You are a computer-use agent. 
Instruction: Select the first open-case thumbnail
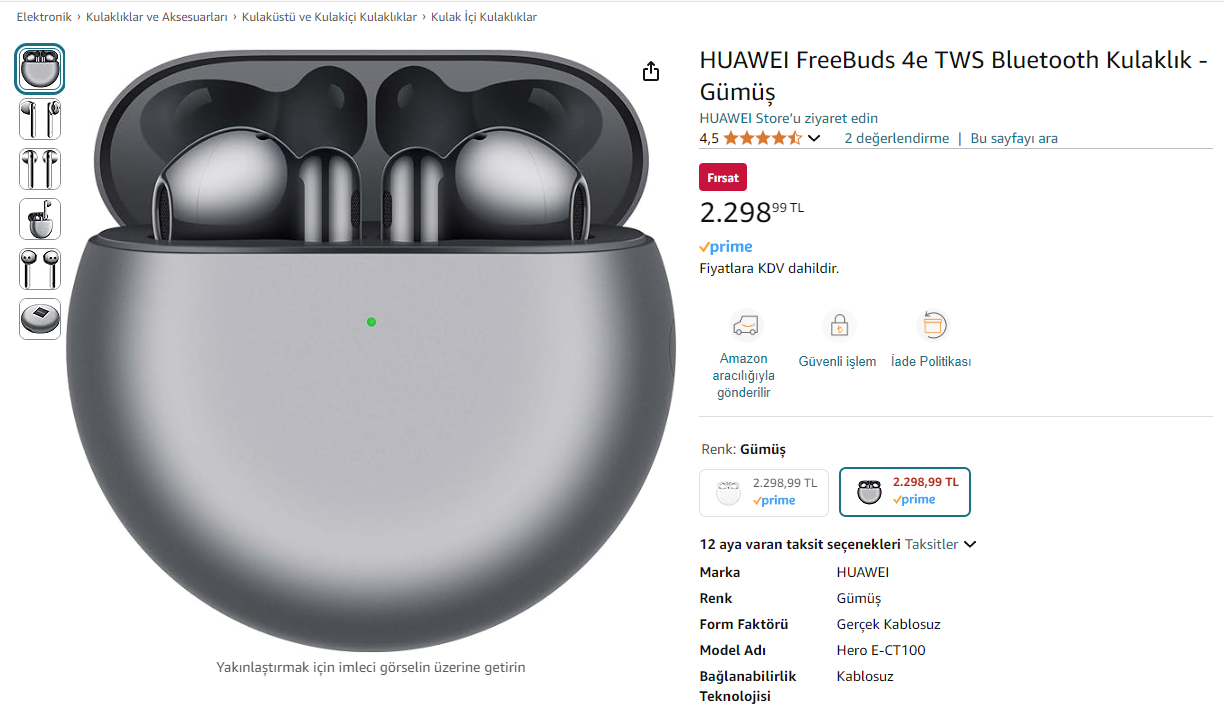pyautogui.click(x=40, y=69)
